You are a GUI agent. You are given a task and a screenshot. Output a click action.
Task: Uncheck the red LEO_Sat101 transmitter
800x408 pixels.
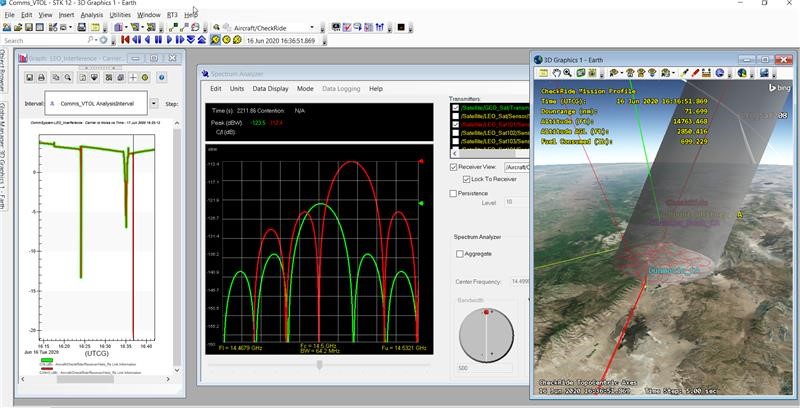(x=456, y=124)
